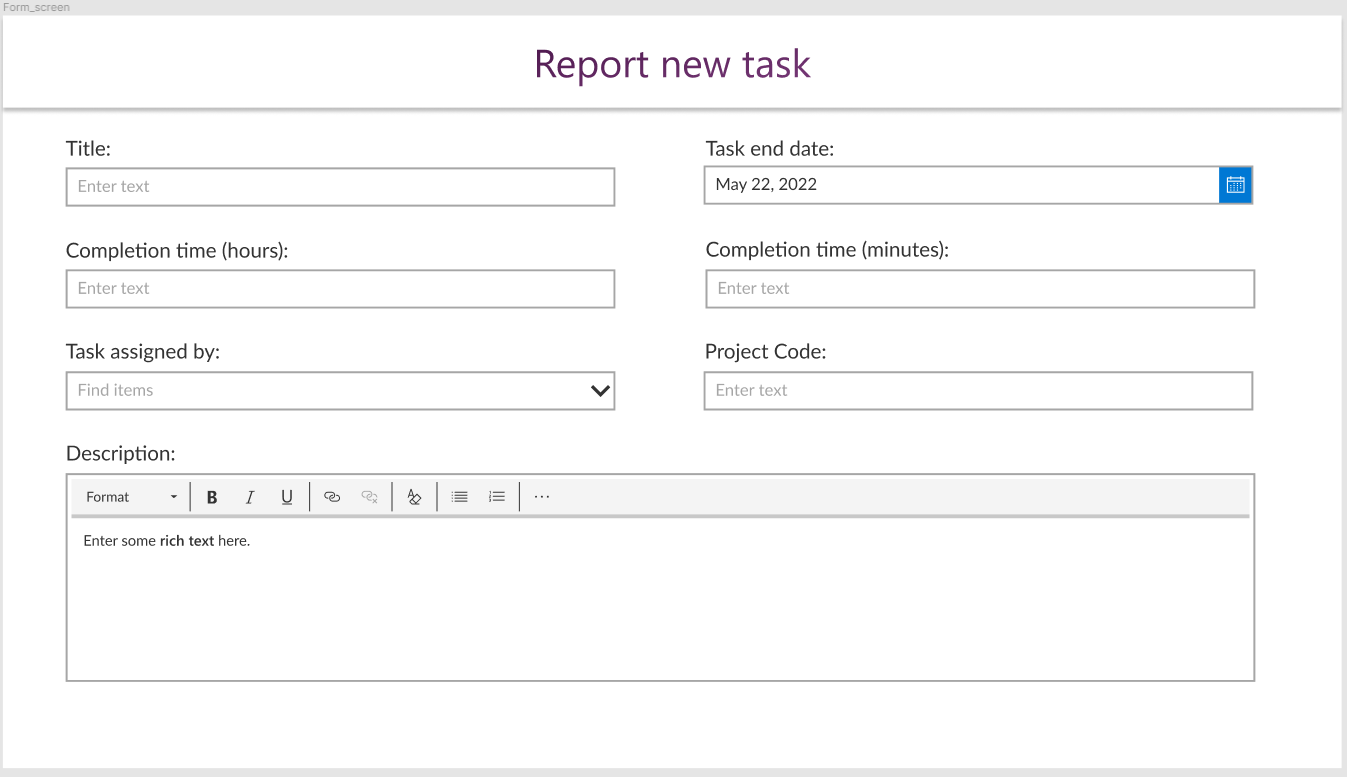Show more toolbar options via ellipsis
Viewport: 1347px width, 777px height.
[542, 497]
